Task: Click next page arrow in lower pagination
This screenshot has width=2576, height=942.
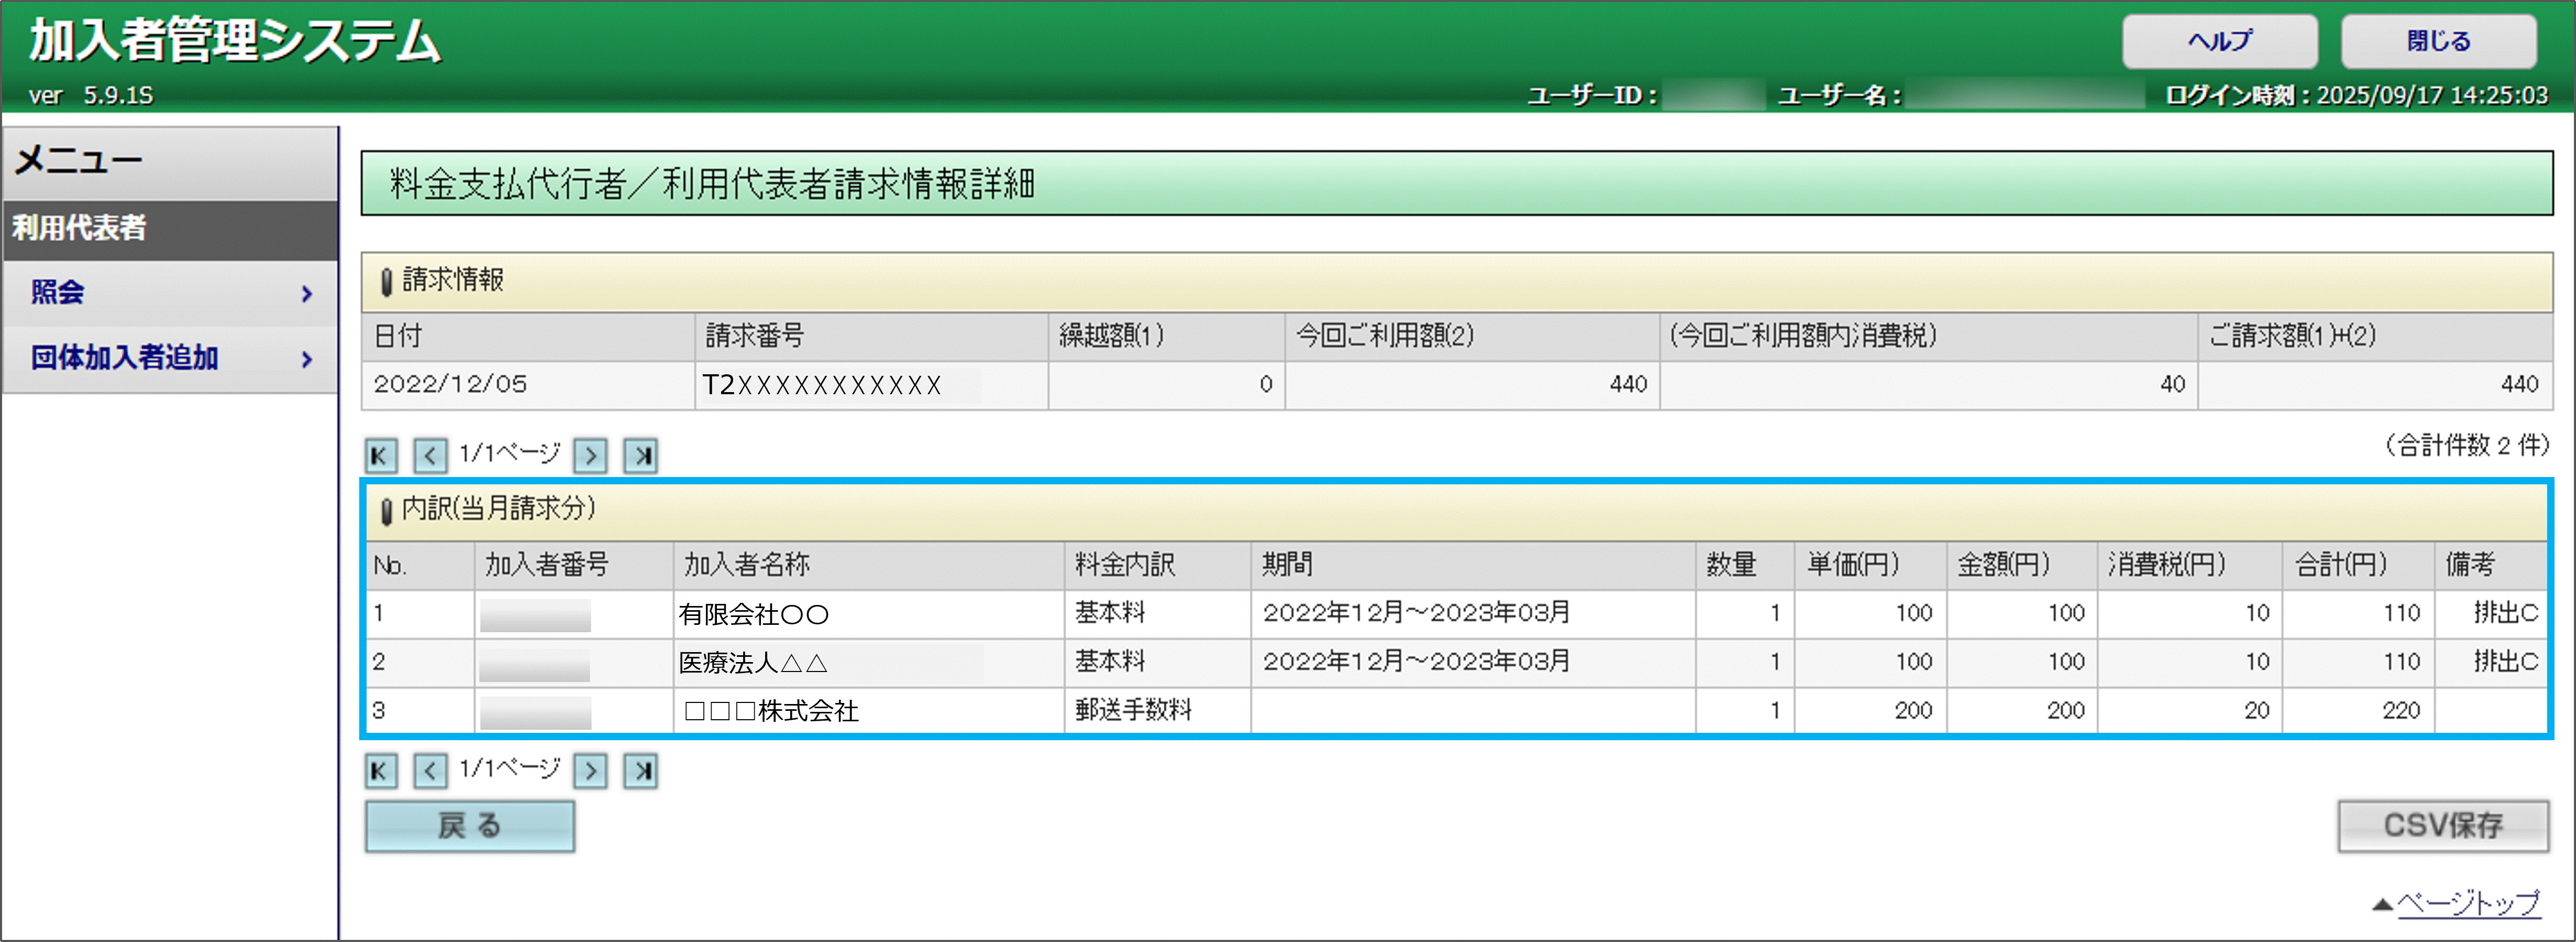Action: pyautogui.click(x=590, y=771)
